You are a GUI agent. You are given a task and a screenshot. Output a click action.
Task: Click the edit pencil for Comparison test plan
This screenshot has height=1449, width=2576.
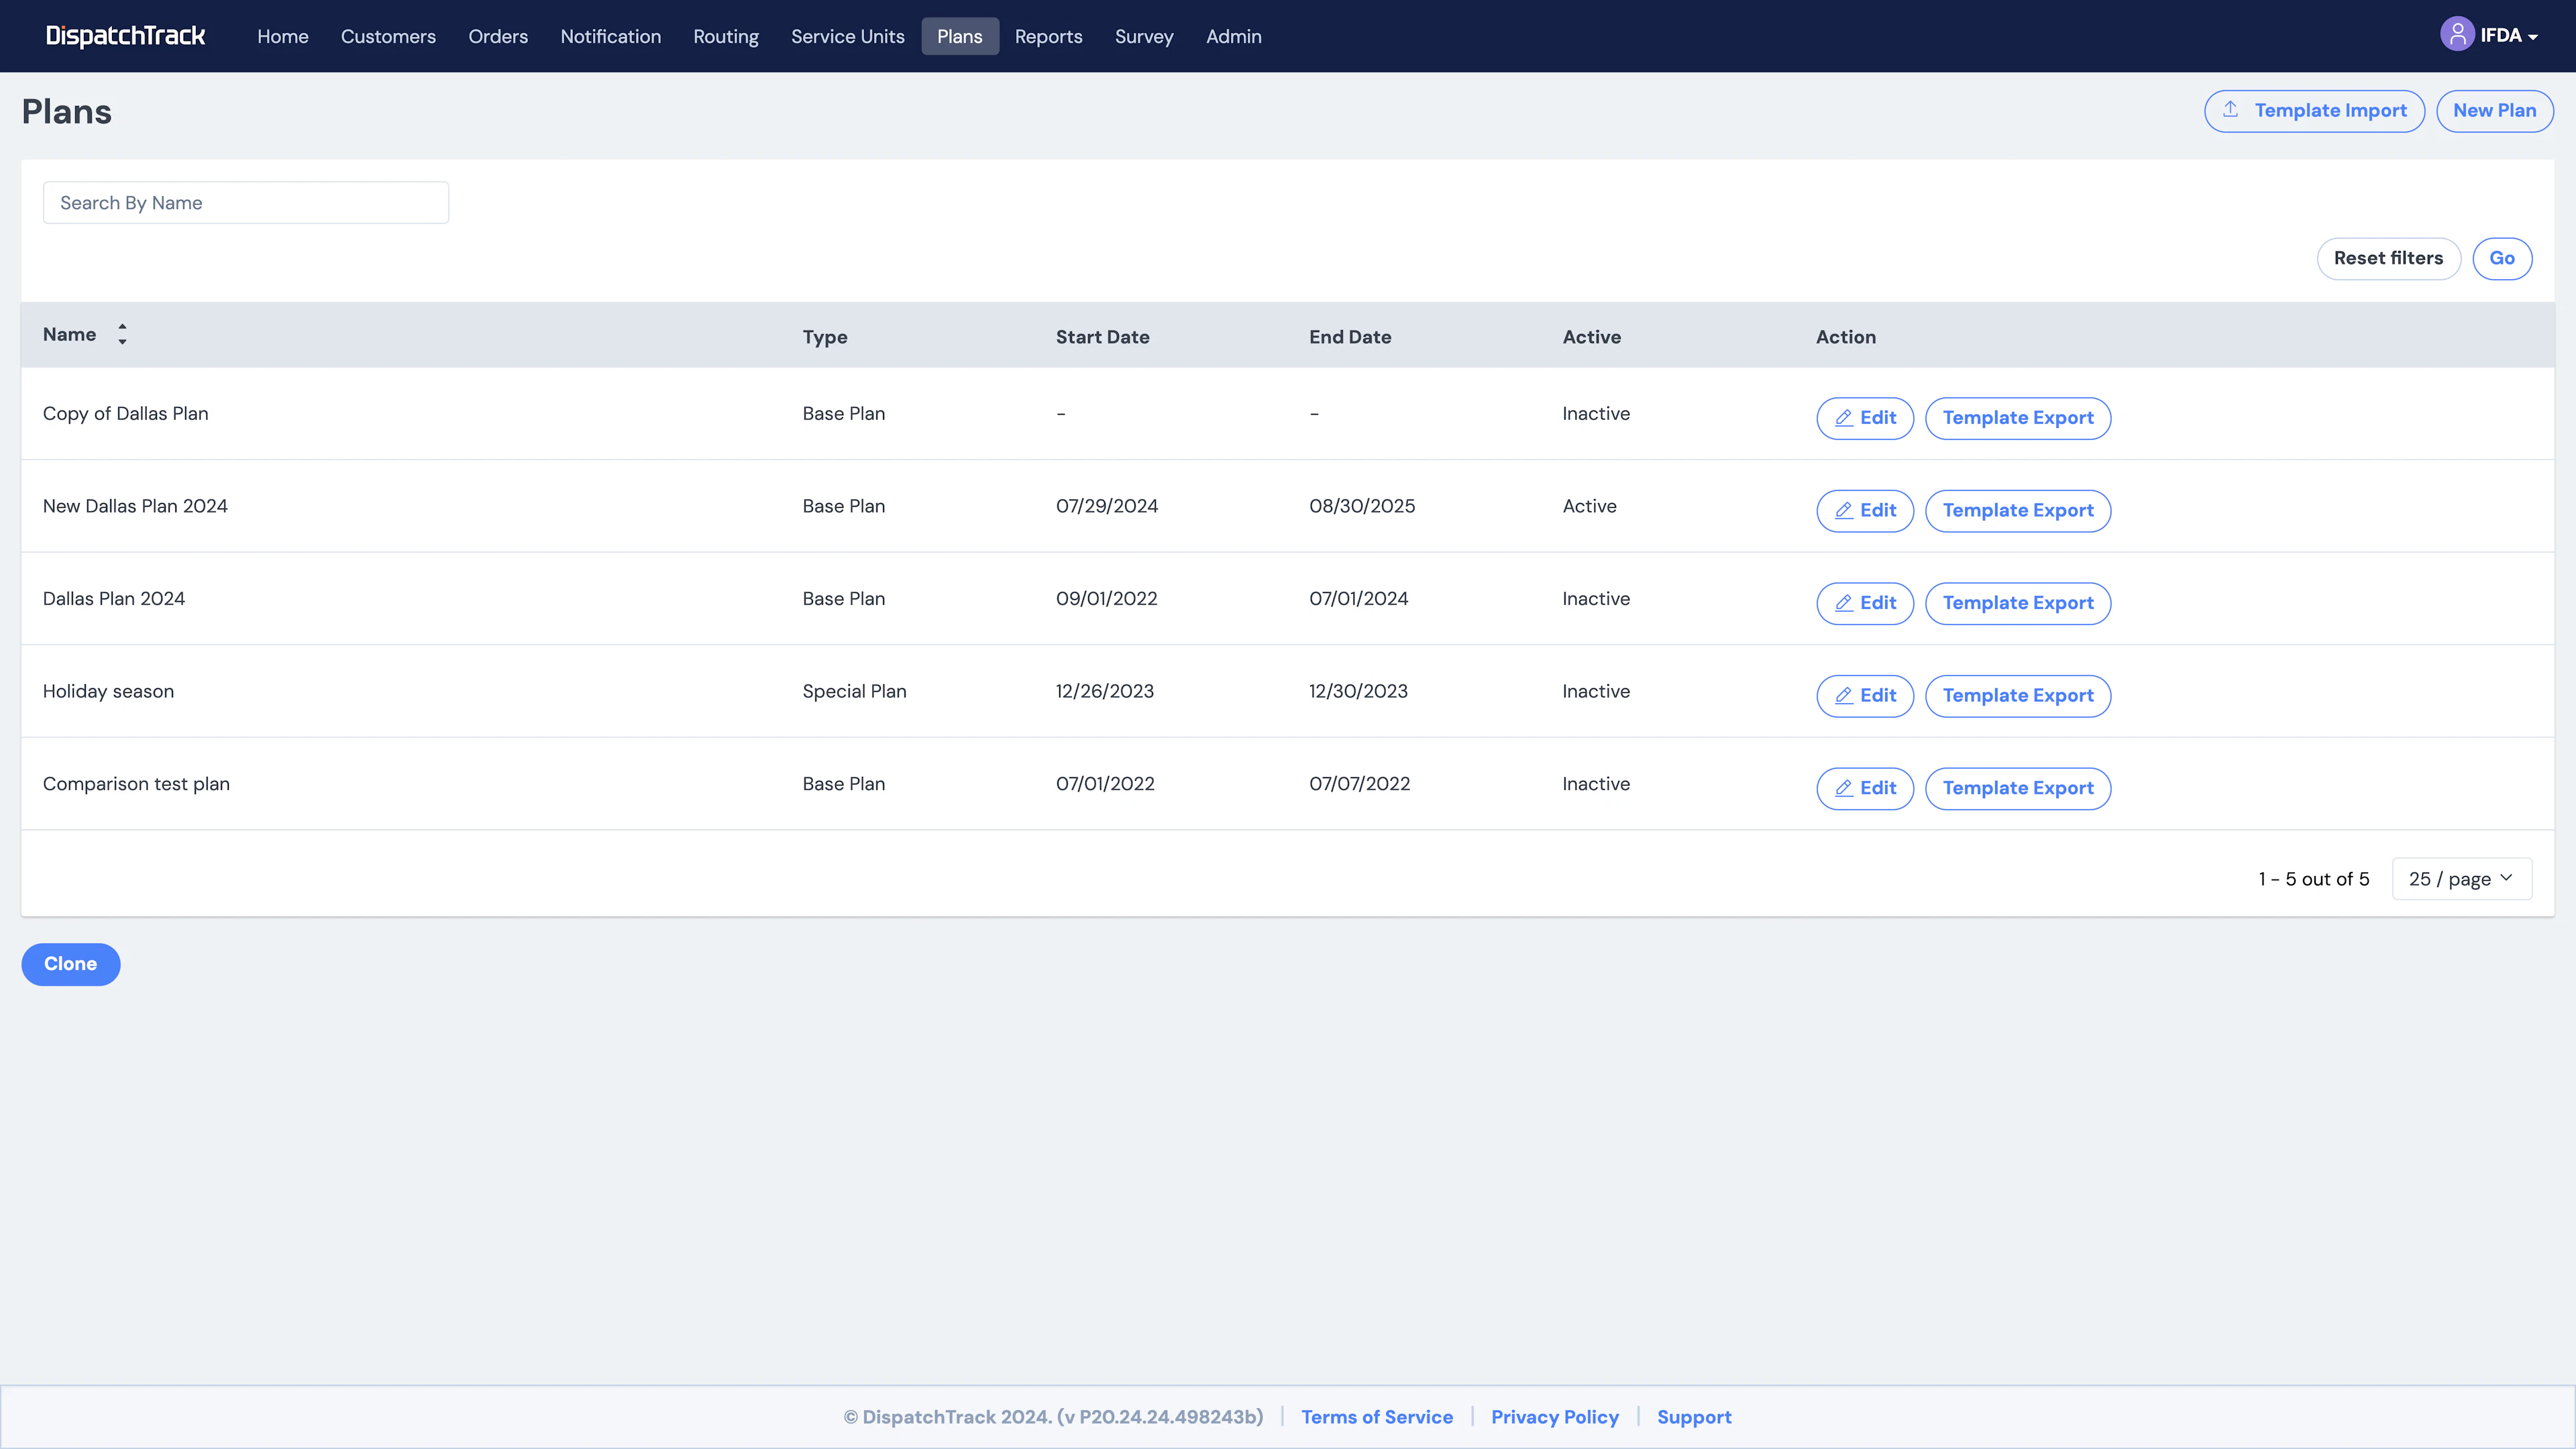(x=1845, y=788)
